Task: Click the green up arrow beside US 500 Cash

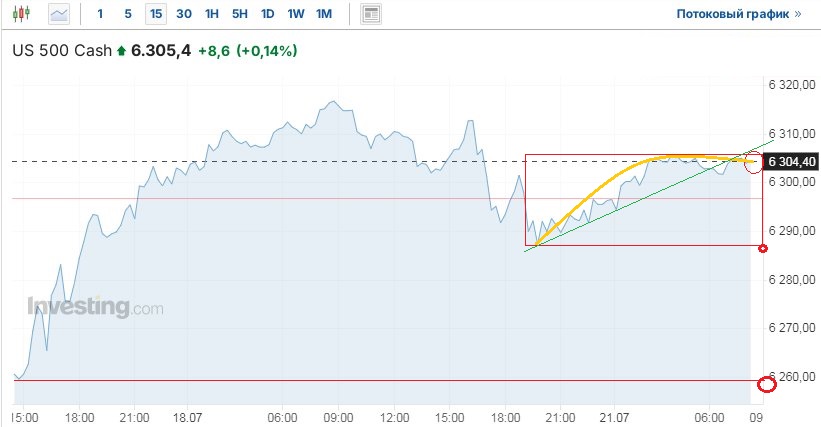Action: coord(121,50)
